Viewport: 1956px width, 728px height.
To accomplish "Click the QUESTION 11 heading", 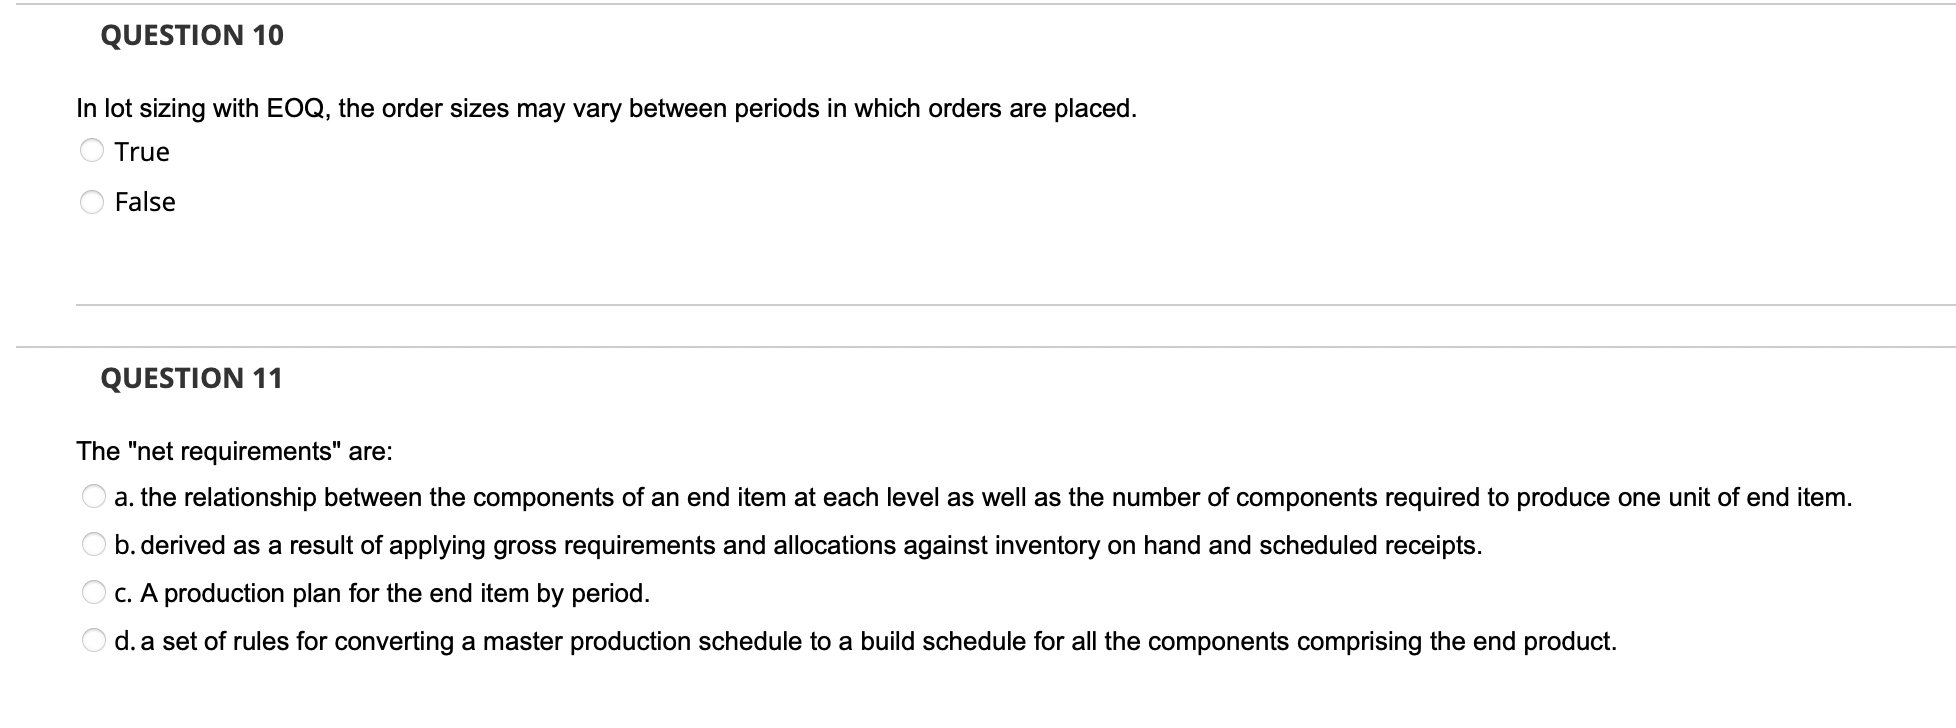I will click(191, 378).
